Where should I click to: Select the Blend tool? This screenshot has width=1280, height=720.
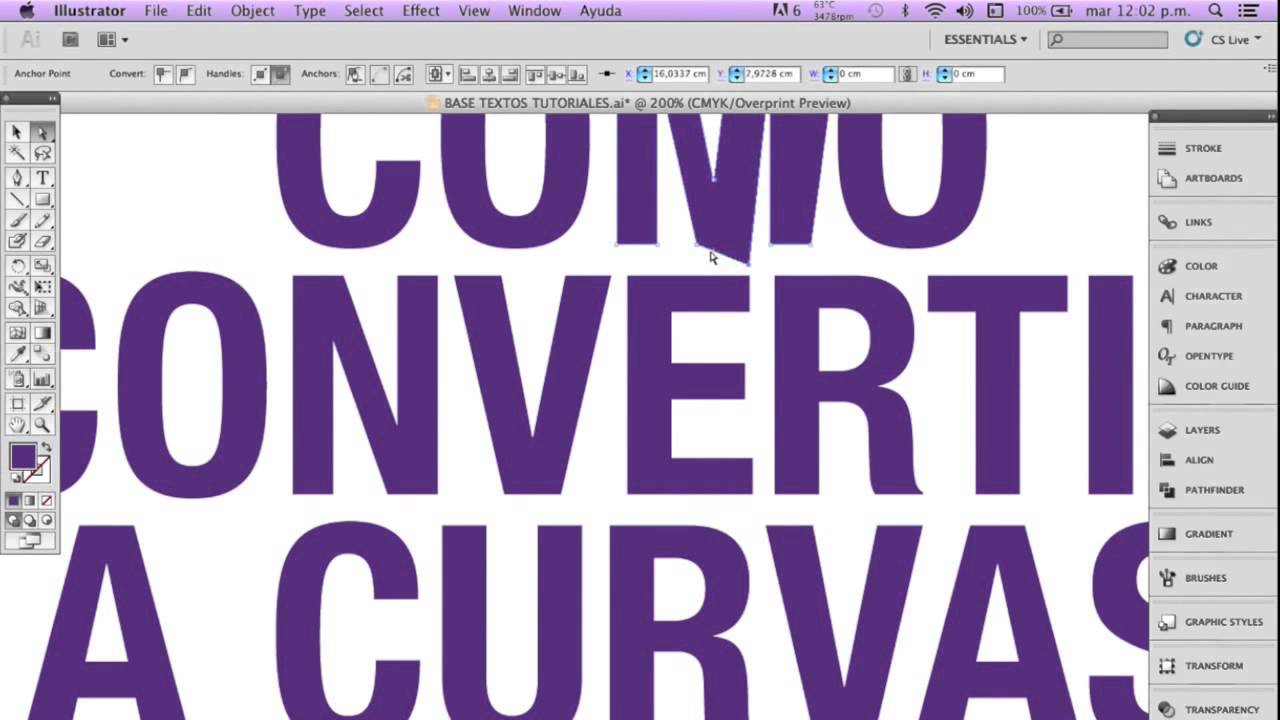[x=42, y=354]
